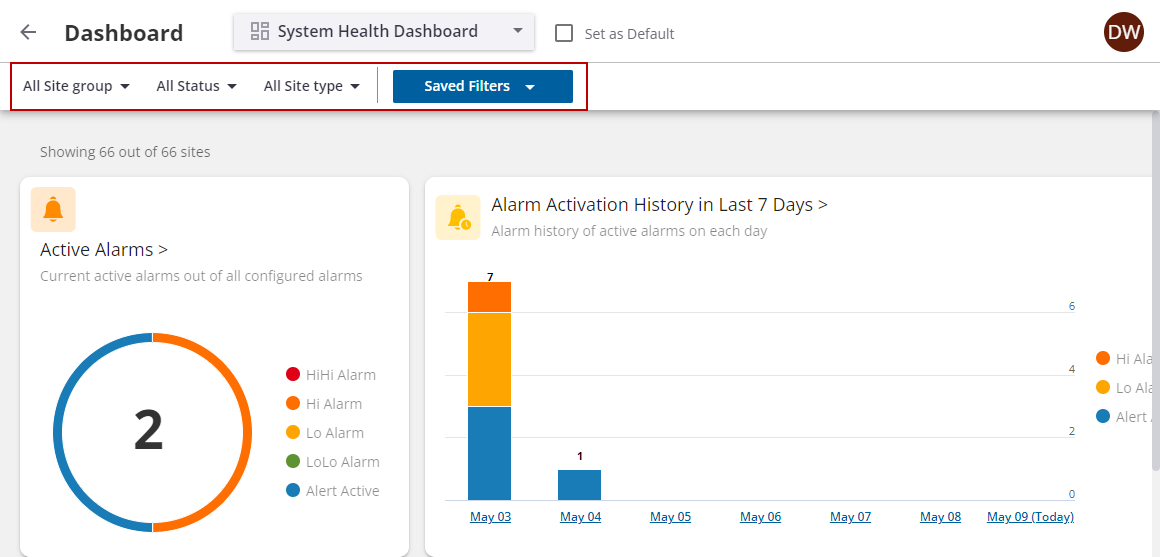Expand the All Site type dropdown
Image resolution: width=1160 pixels, height=557 pixels.
pos(311,86)
